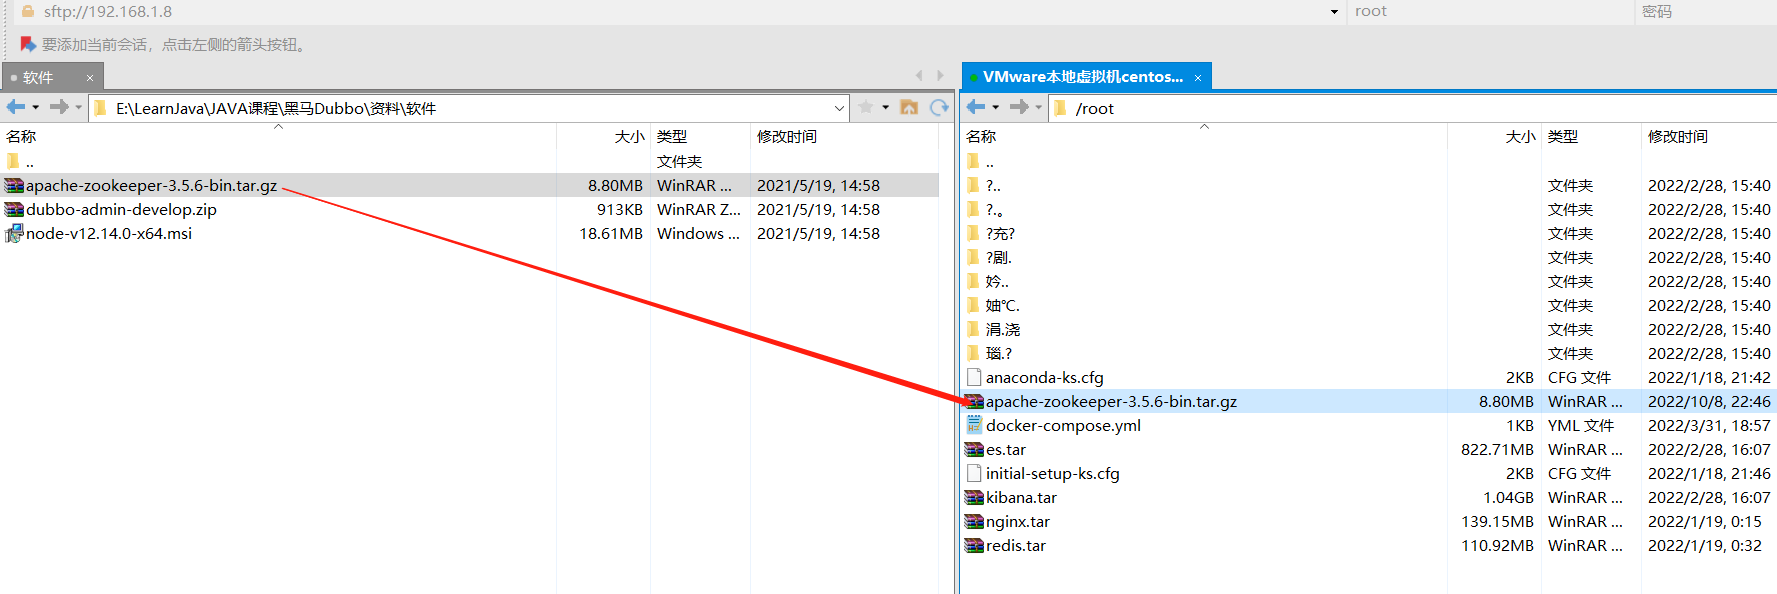Viewport: 1777px width, 594px height.
Task: Open the sftp host address dropdown
Action: click(1334, 12)
